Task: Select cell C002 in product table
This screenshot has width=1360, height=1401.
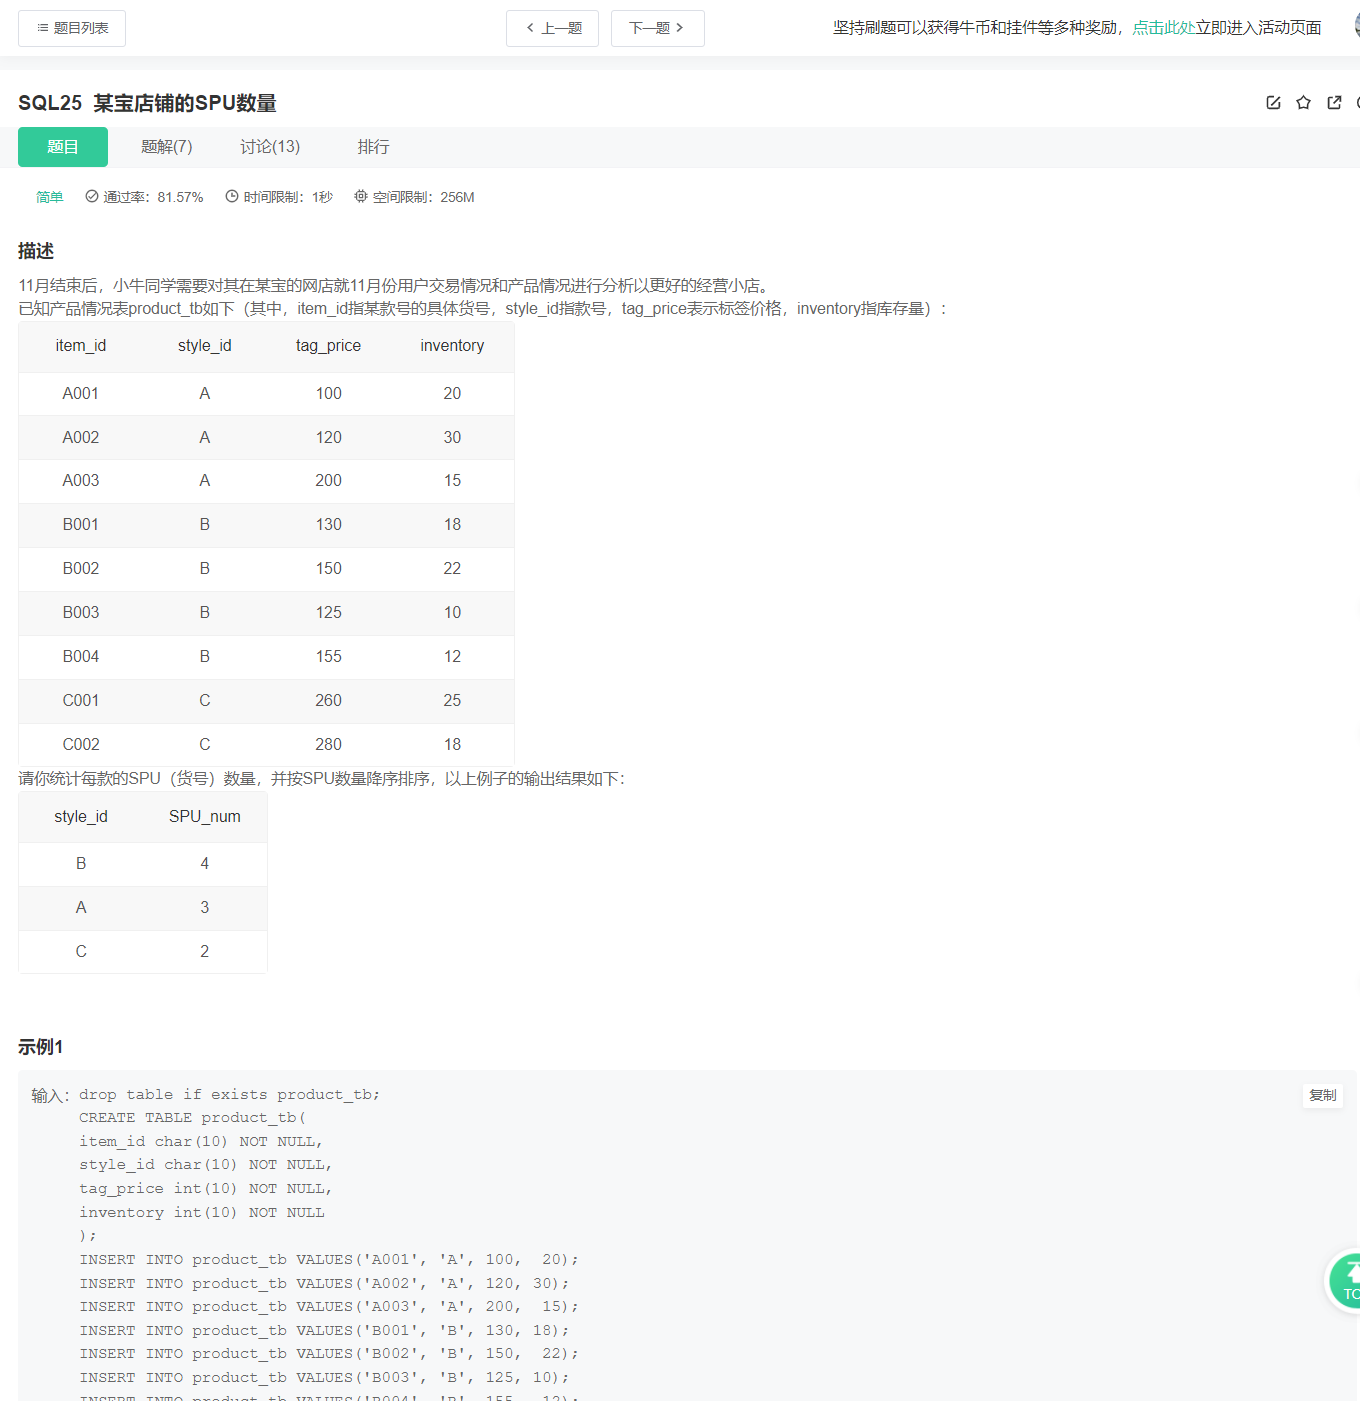Action: (x=81, y=745)
